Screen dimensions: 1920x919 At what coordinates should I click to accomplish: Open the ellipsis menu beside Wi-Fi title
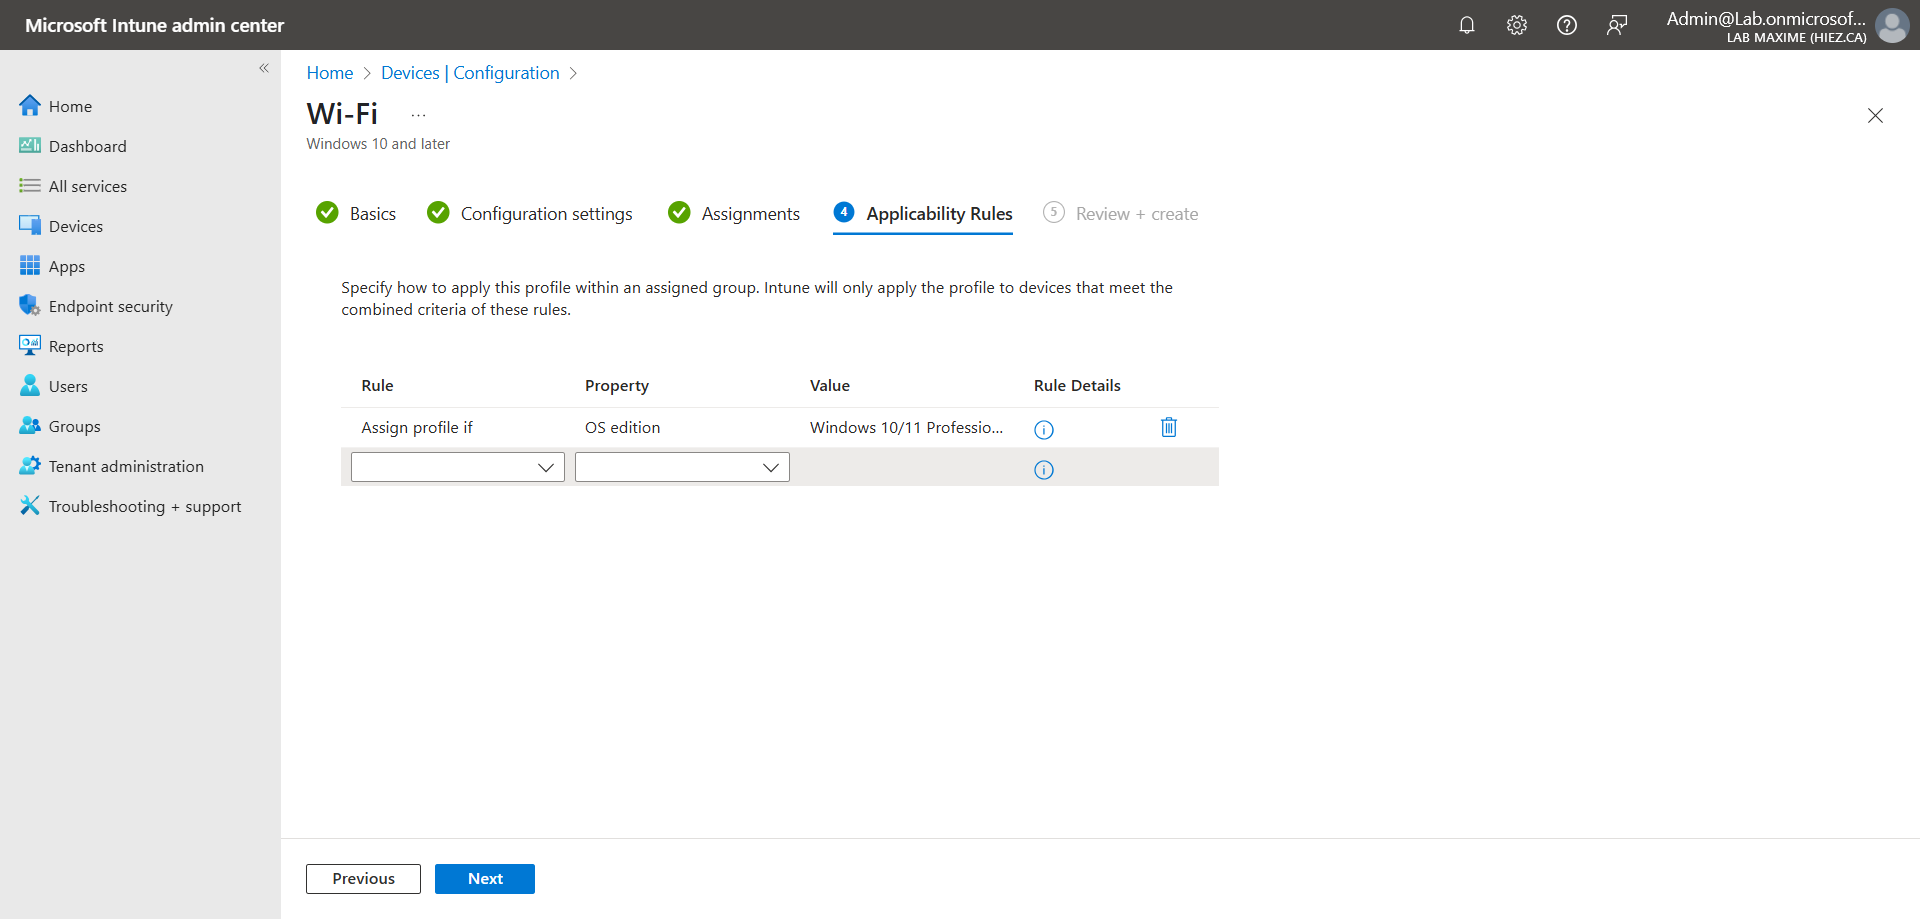point(418,115)
